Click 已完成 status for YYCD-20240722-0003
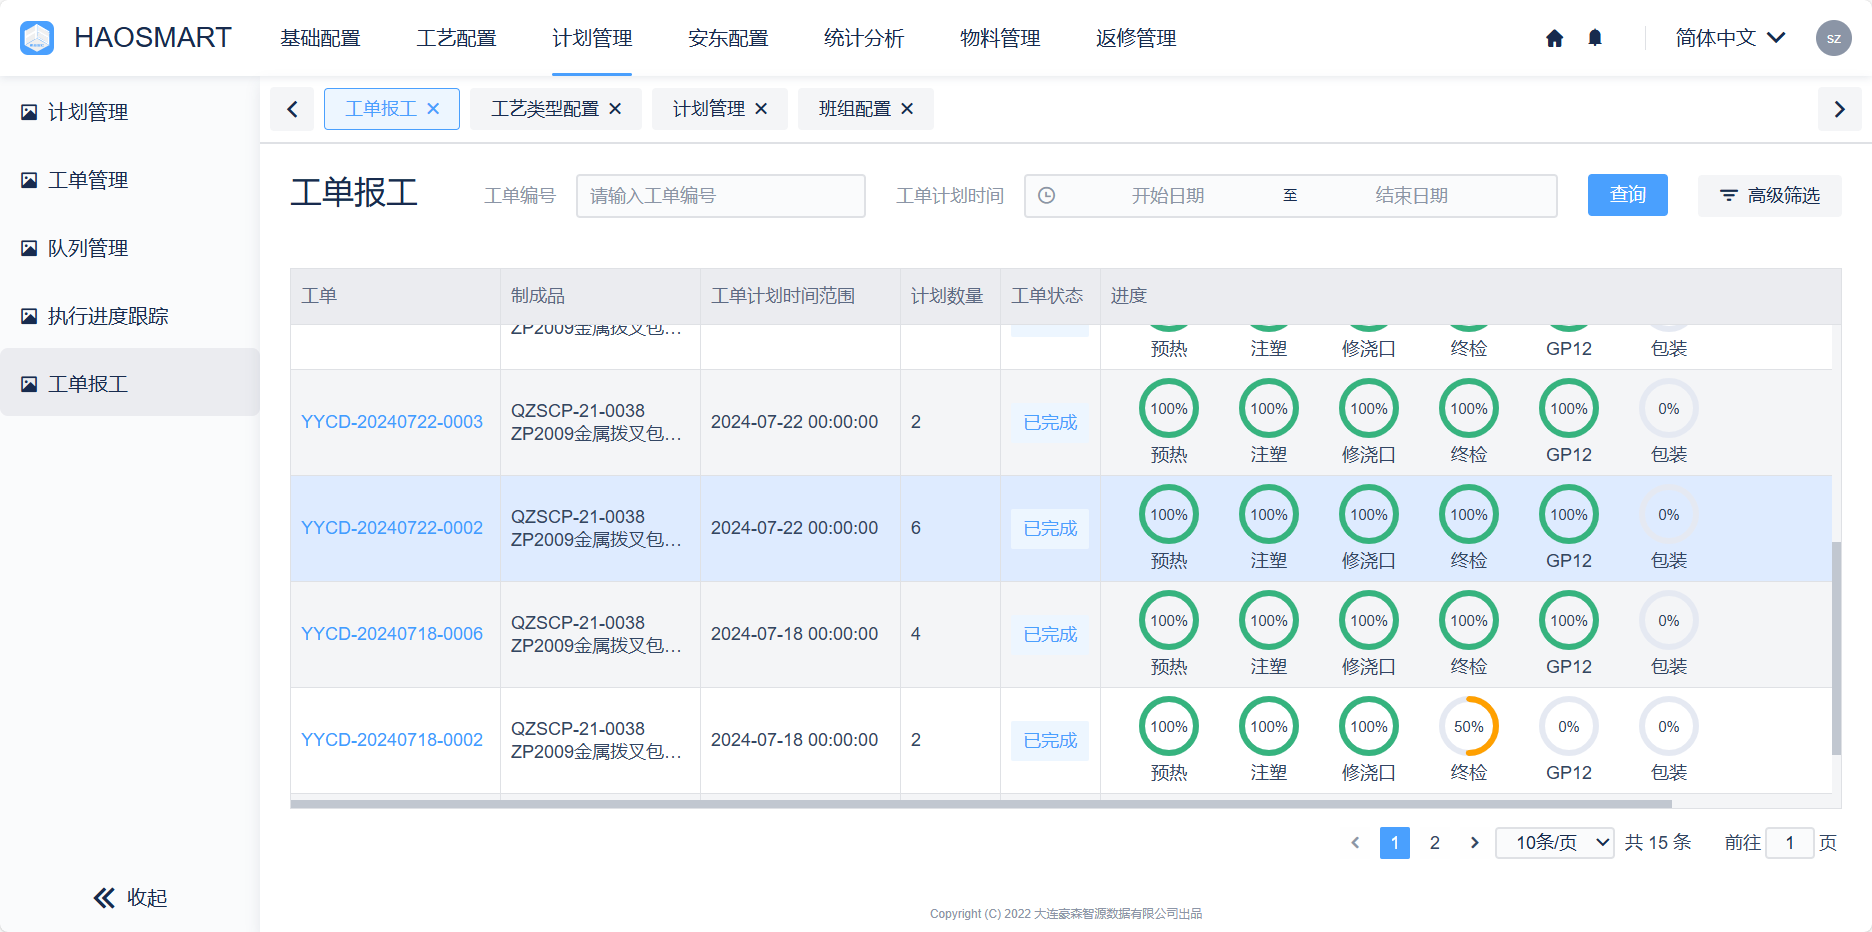 [x=1050, y=422]
